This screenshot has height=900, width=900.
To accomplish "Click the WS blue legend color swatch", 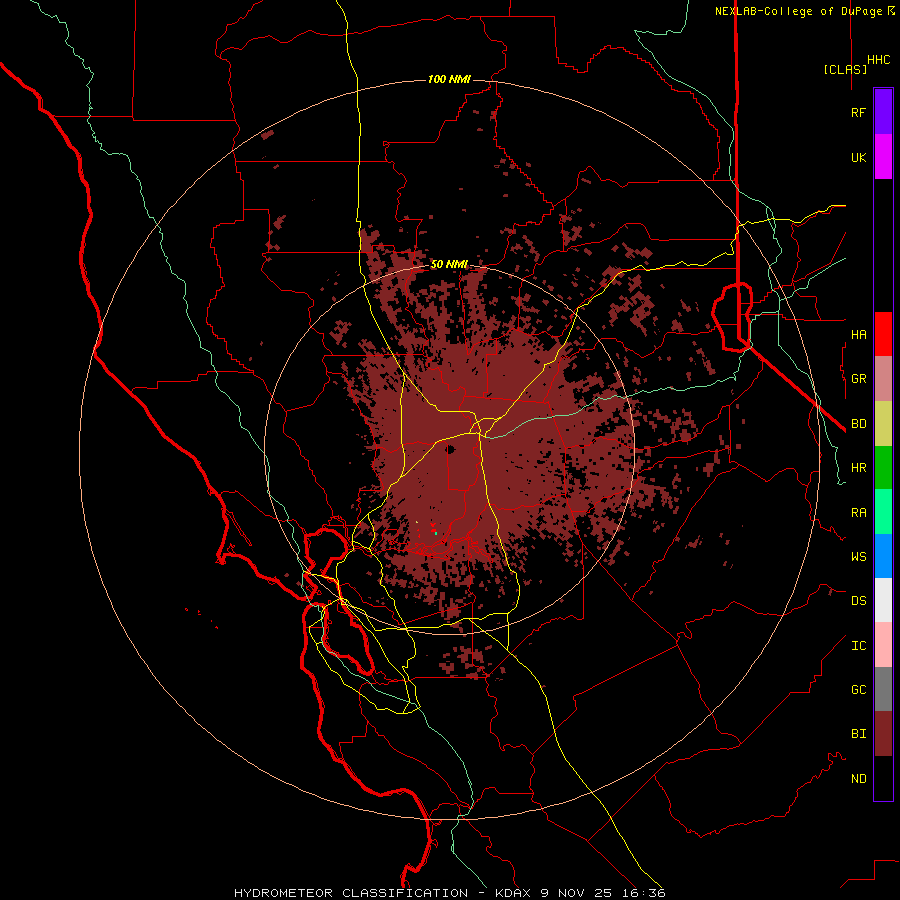I will coord(883,556).
